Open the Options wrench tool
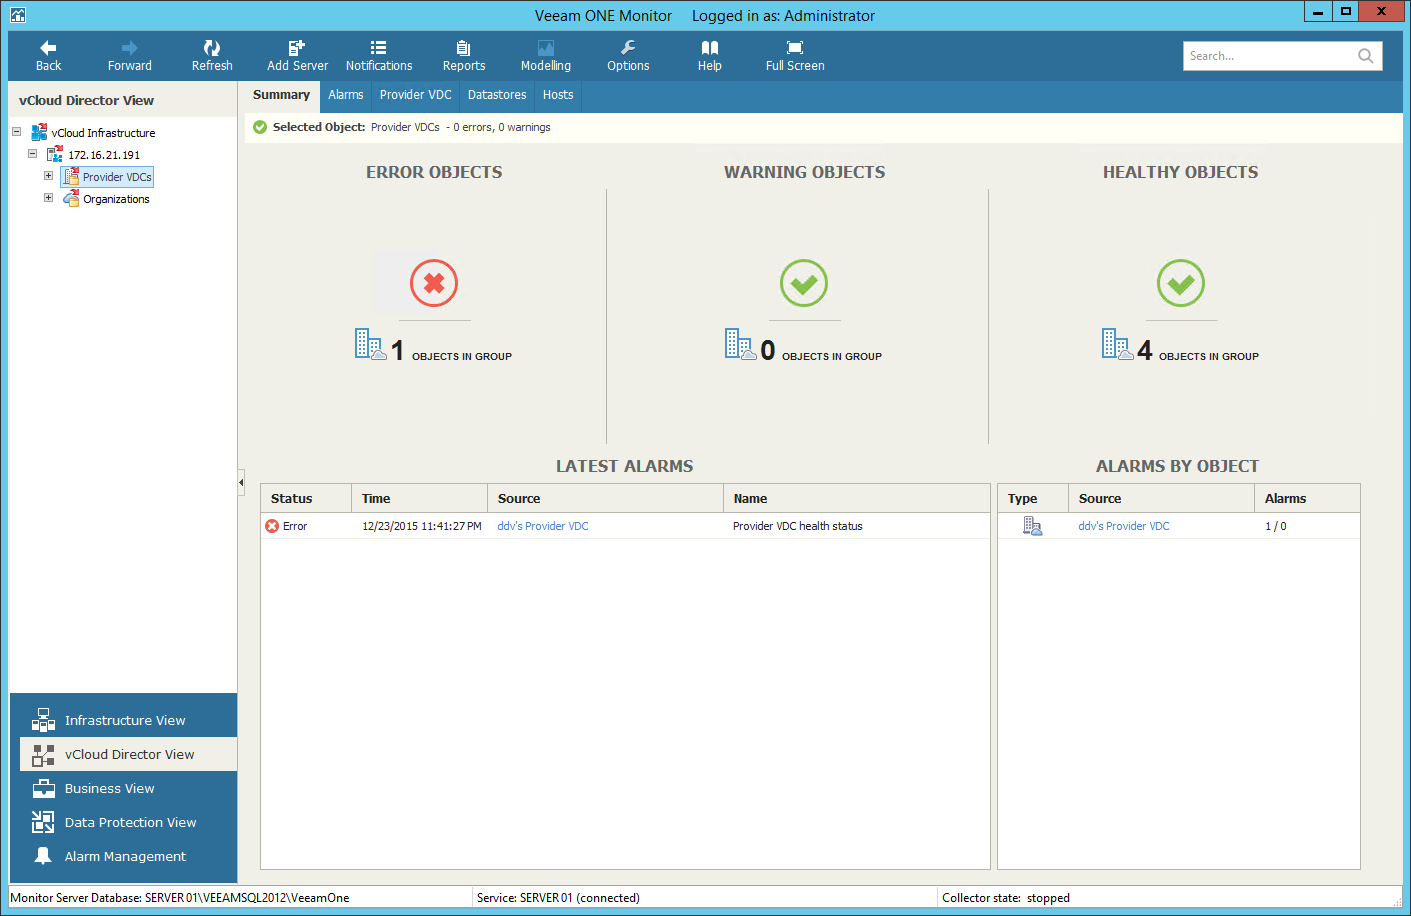Image resolution: width=1411 pixels, height=916 pixels. 628,56
